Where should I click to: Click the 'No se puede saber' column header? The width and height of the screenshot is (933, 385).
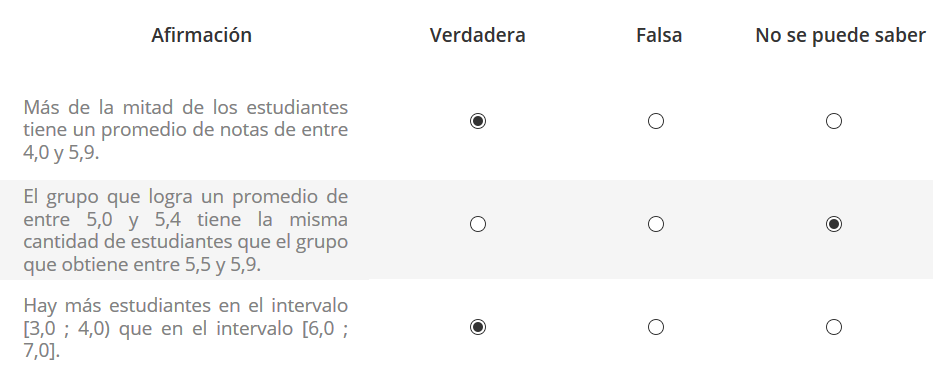pos(841,36)
